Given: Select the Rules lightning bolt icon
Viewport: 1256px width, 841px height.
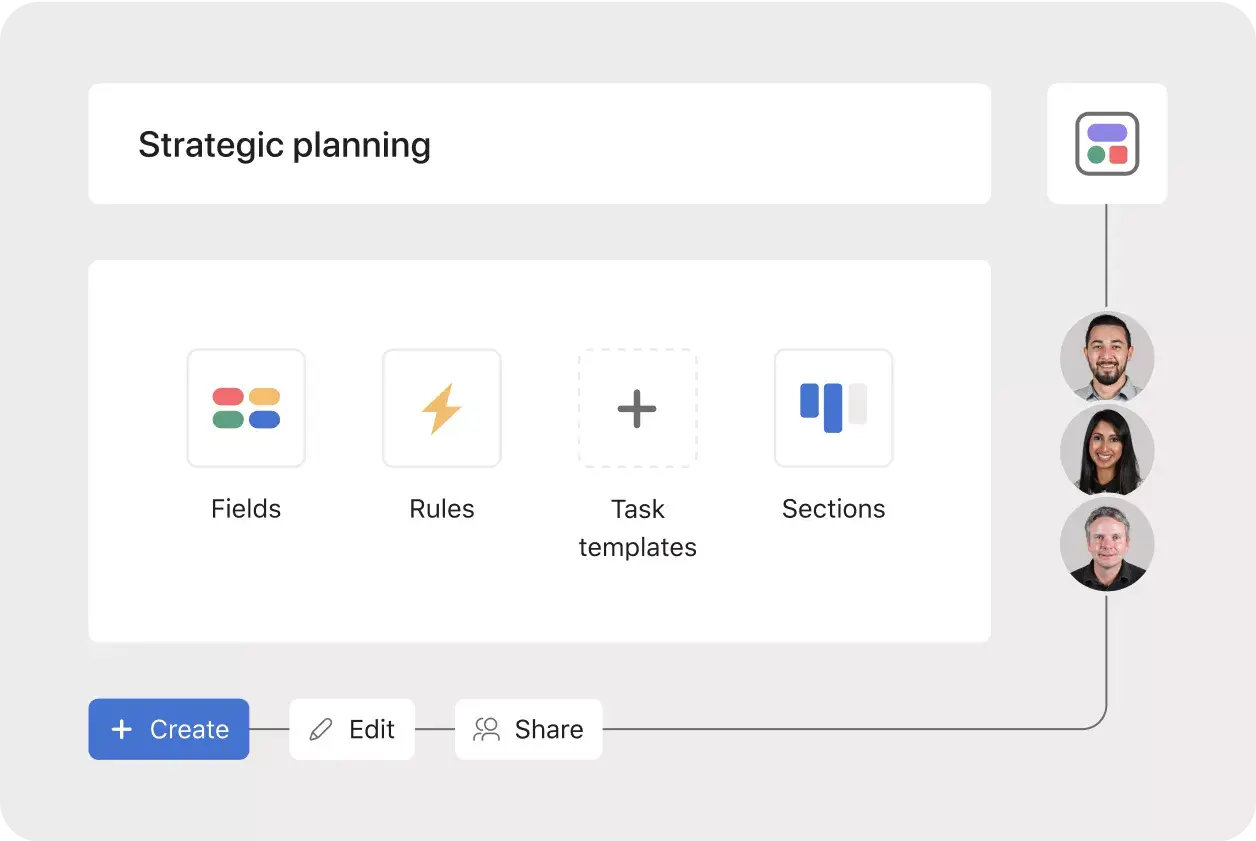Looking at the screenshot, I should pos(441,408).
